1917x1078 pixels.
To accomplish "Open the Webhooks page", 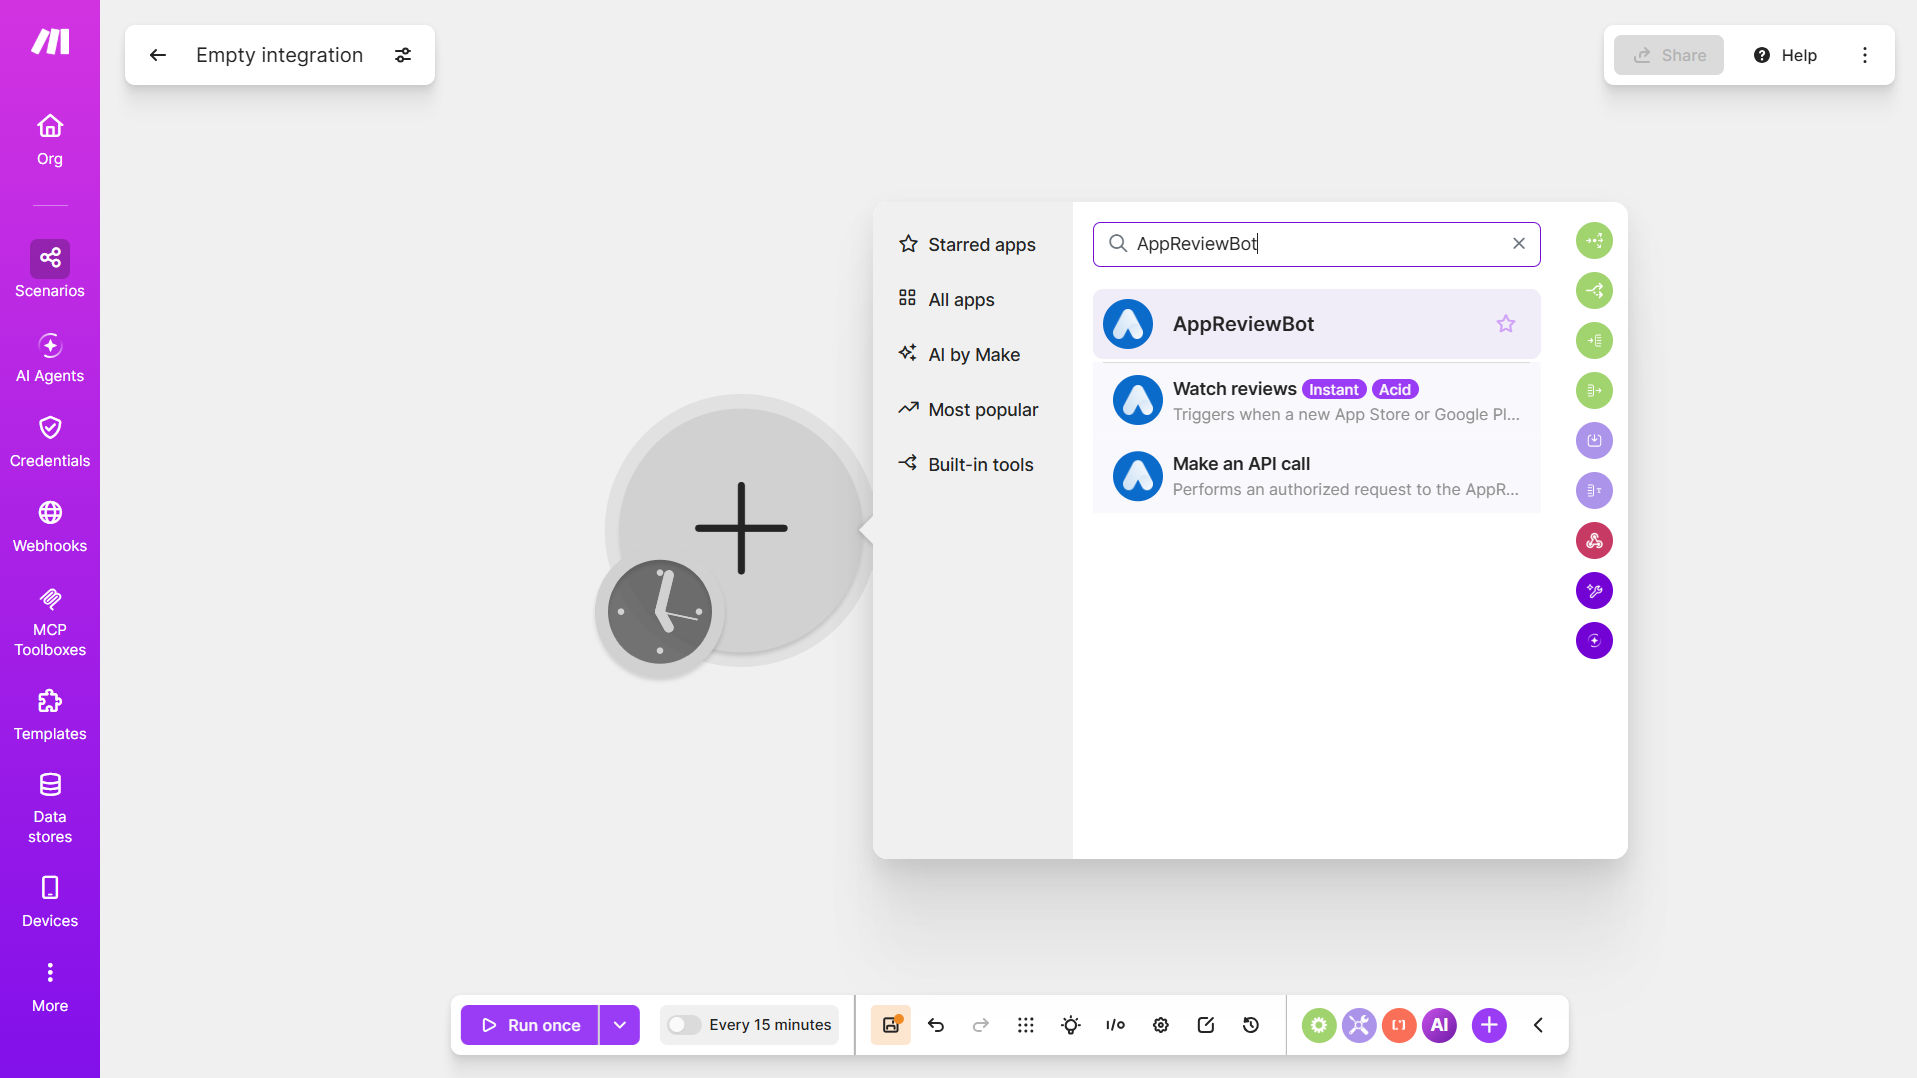I will 50,527.
